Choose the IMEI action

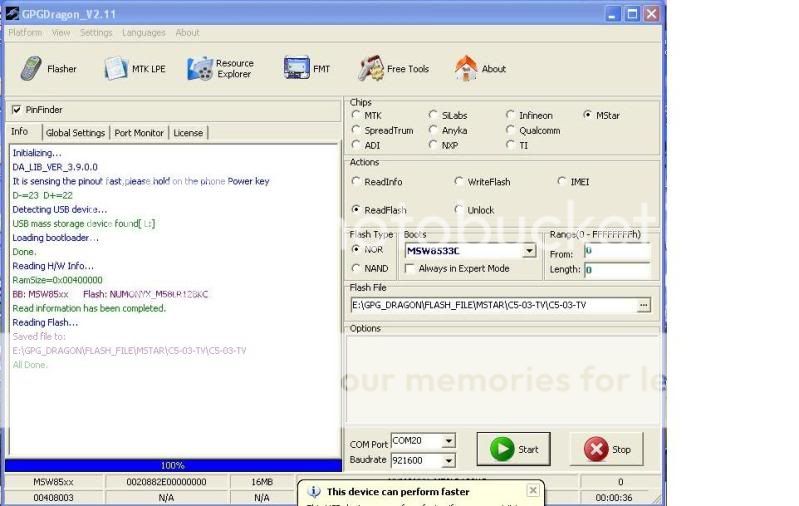(x=562, y=181)
